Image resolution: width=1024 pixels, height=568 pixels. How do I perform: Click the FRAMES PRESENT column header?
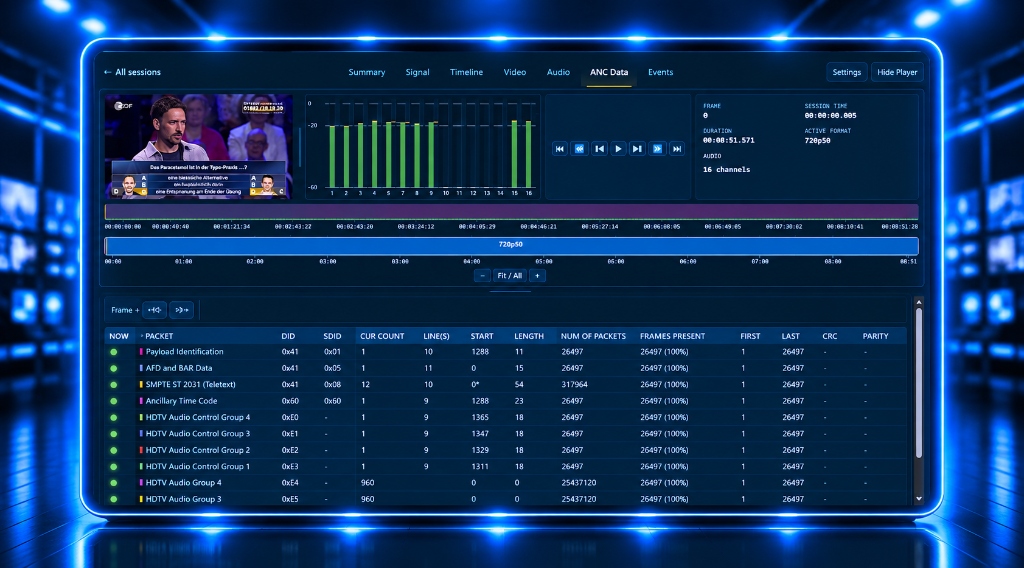(x=673, y=336)
